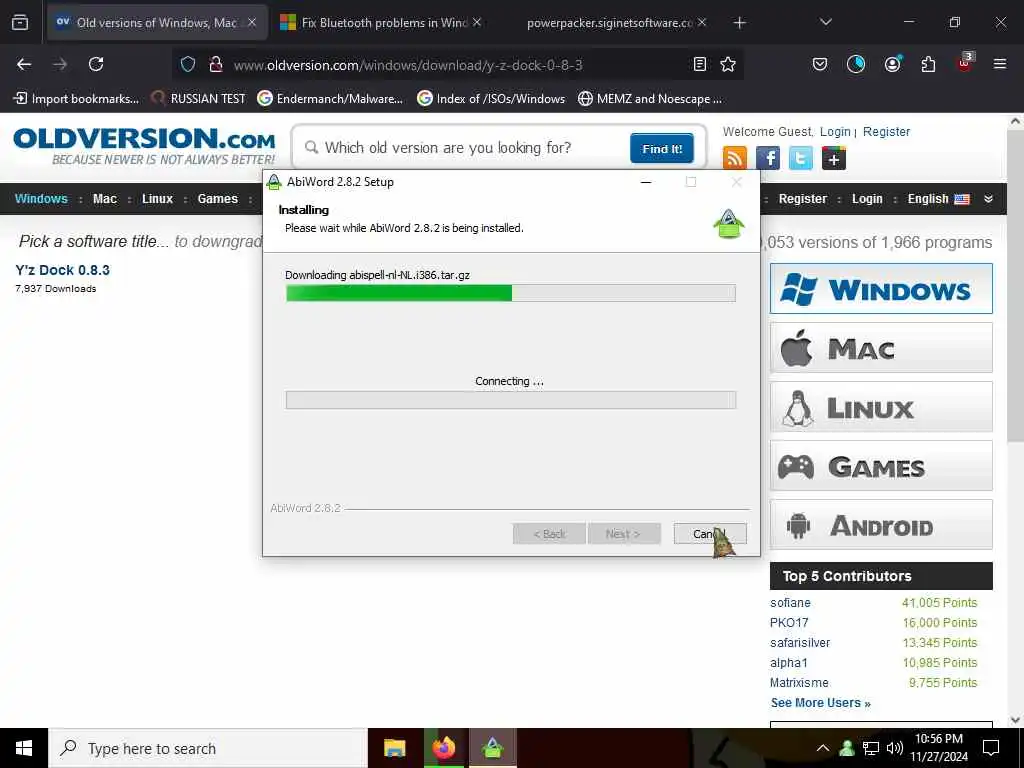
Task: Open the Mac platform banner
Action: click(881, 347)
